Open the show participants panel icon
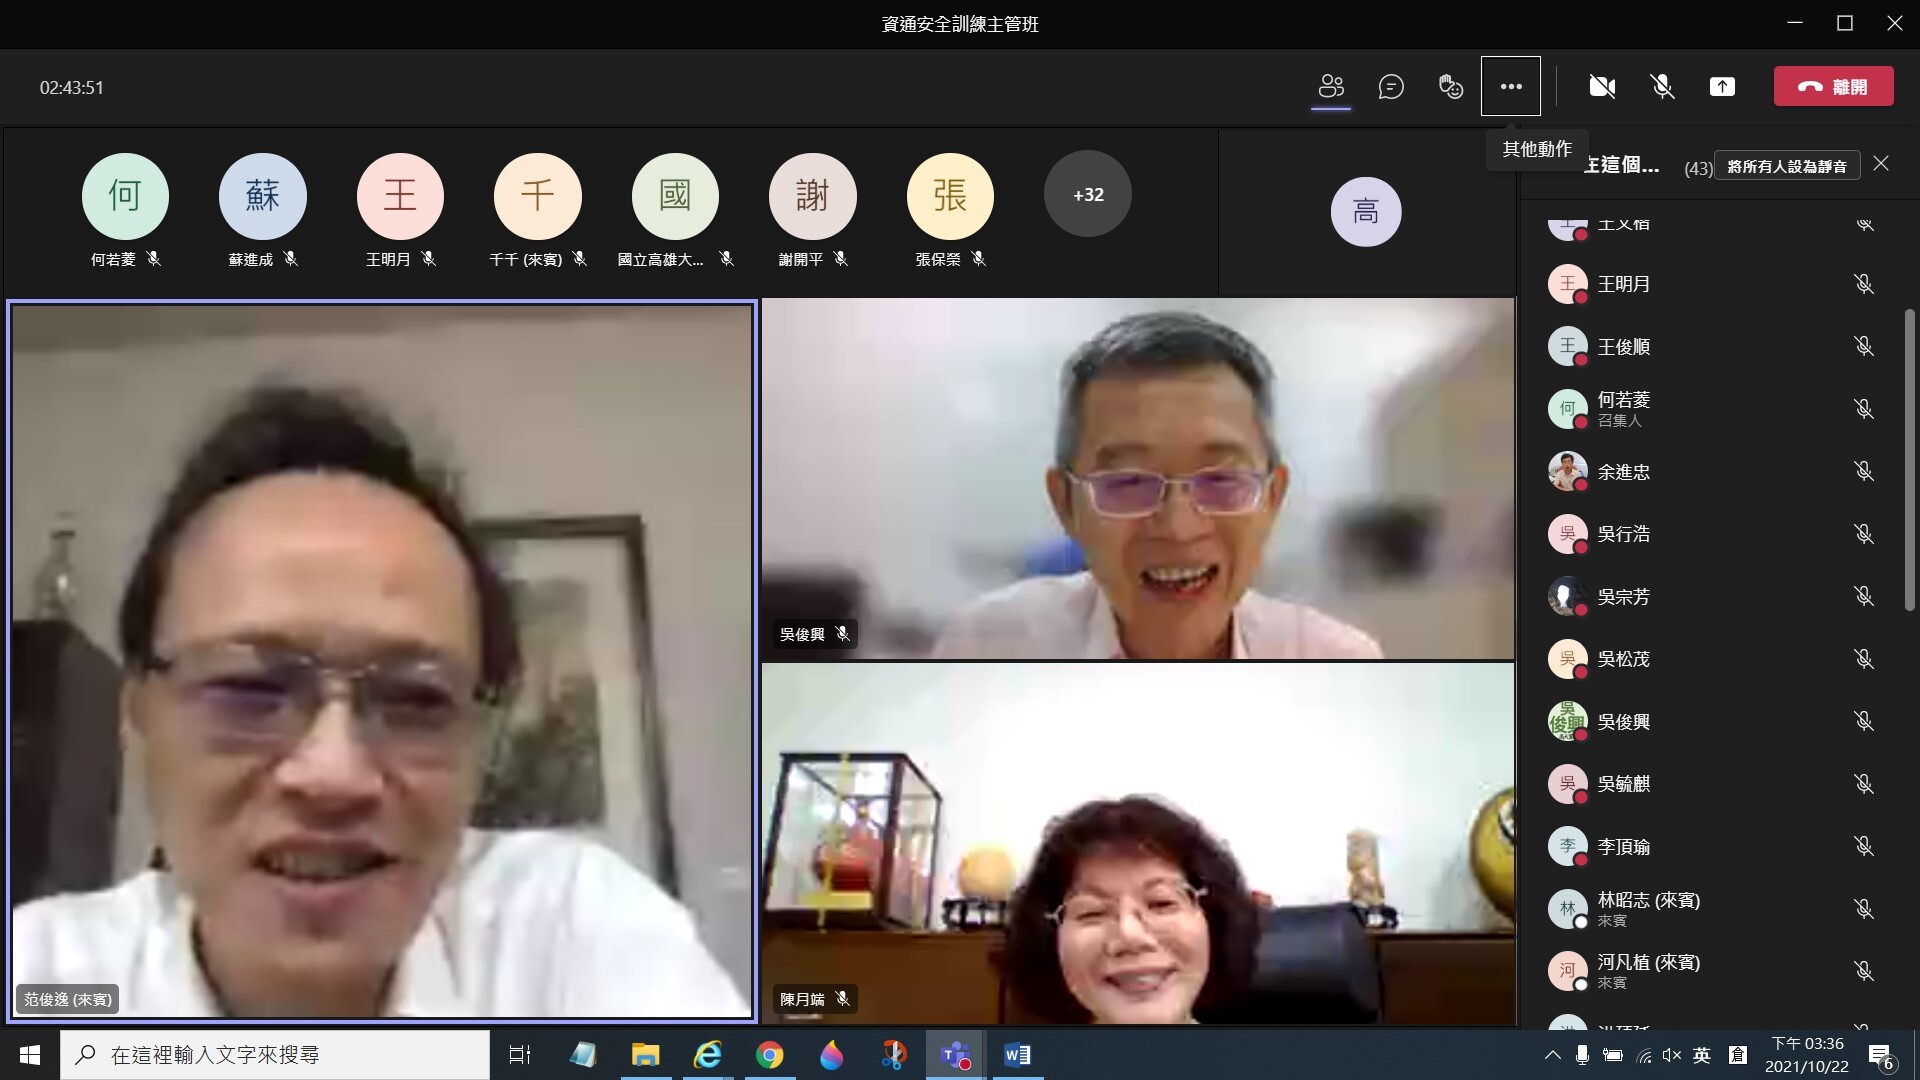Screen dimensions: 1920x1080 [x=1331, y=87]
